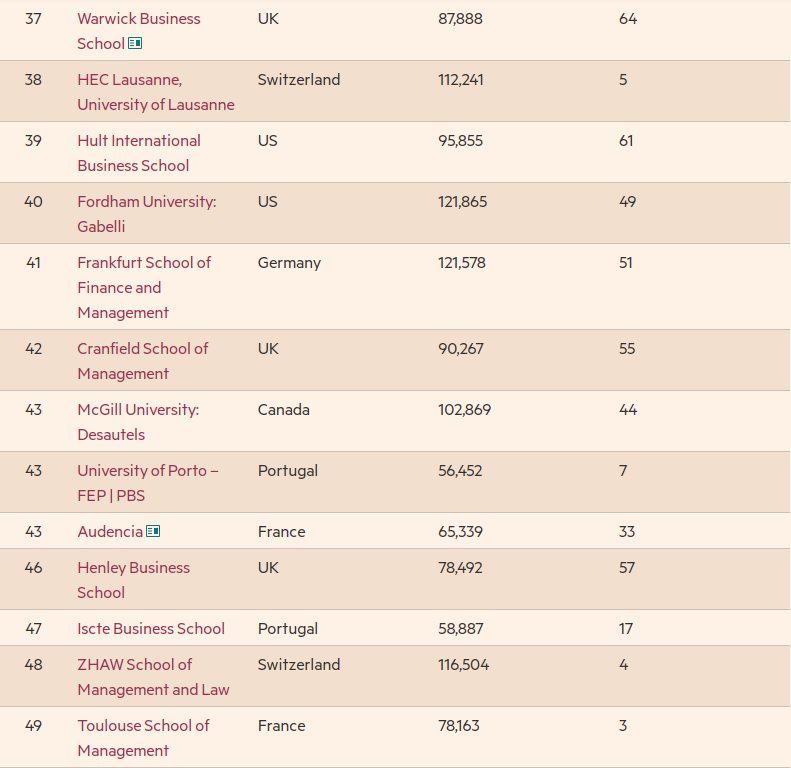
Task: Open the profile icon next to Audencia
Action: [x=153, y=531]
